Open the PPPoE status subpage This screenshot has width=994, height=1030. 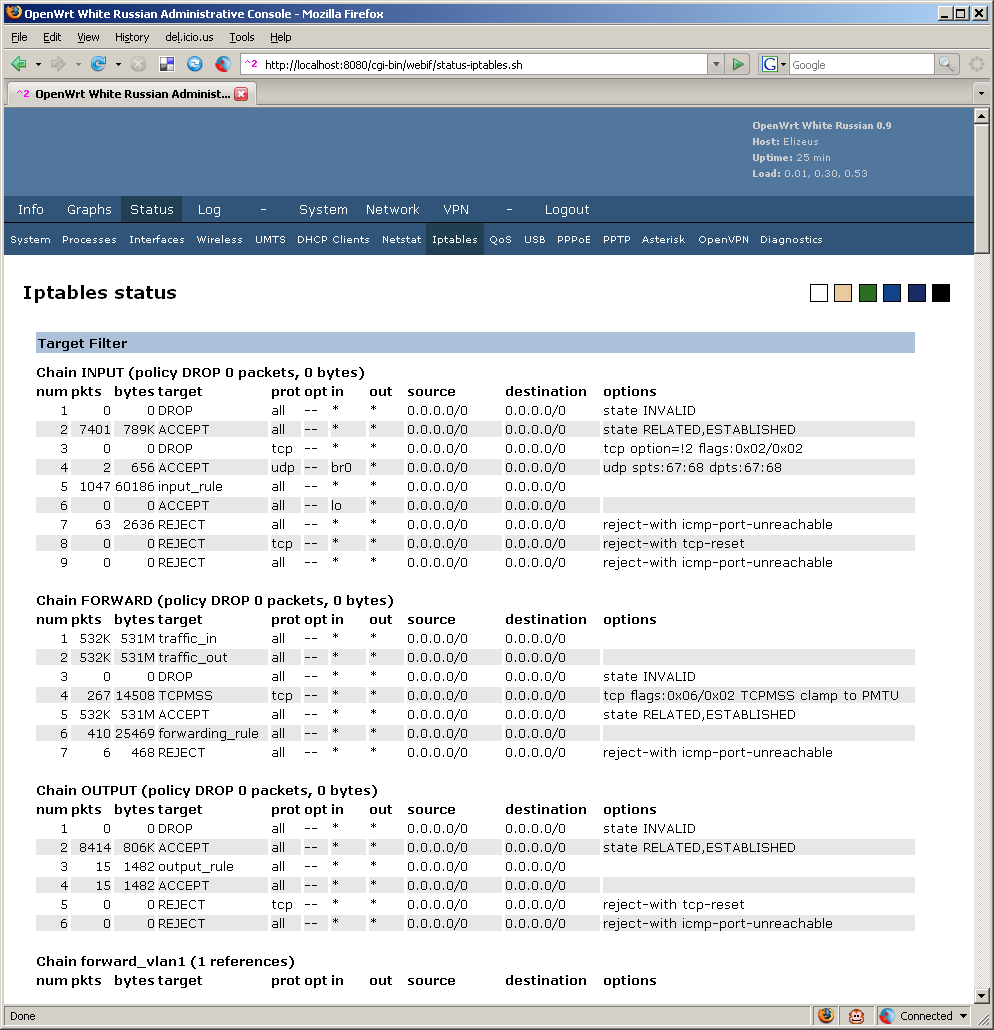click(x=574, y=240)
